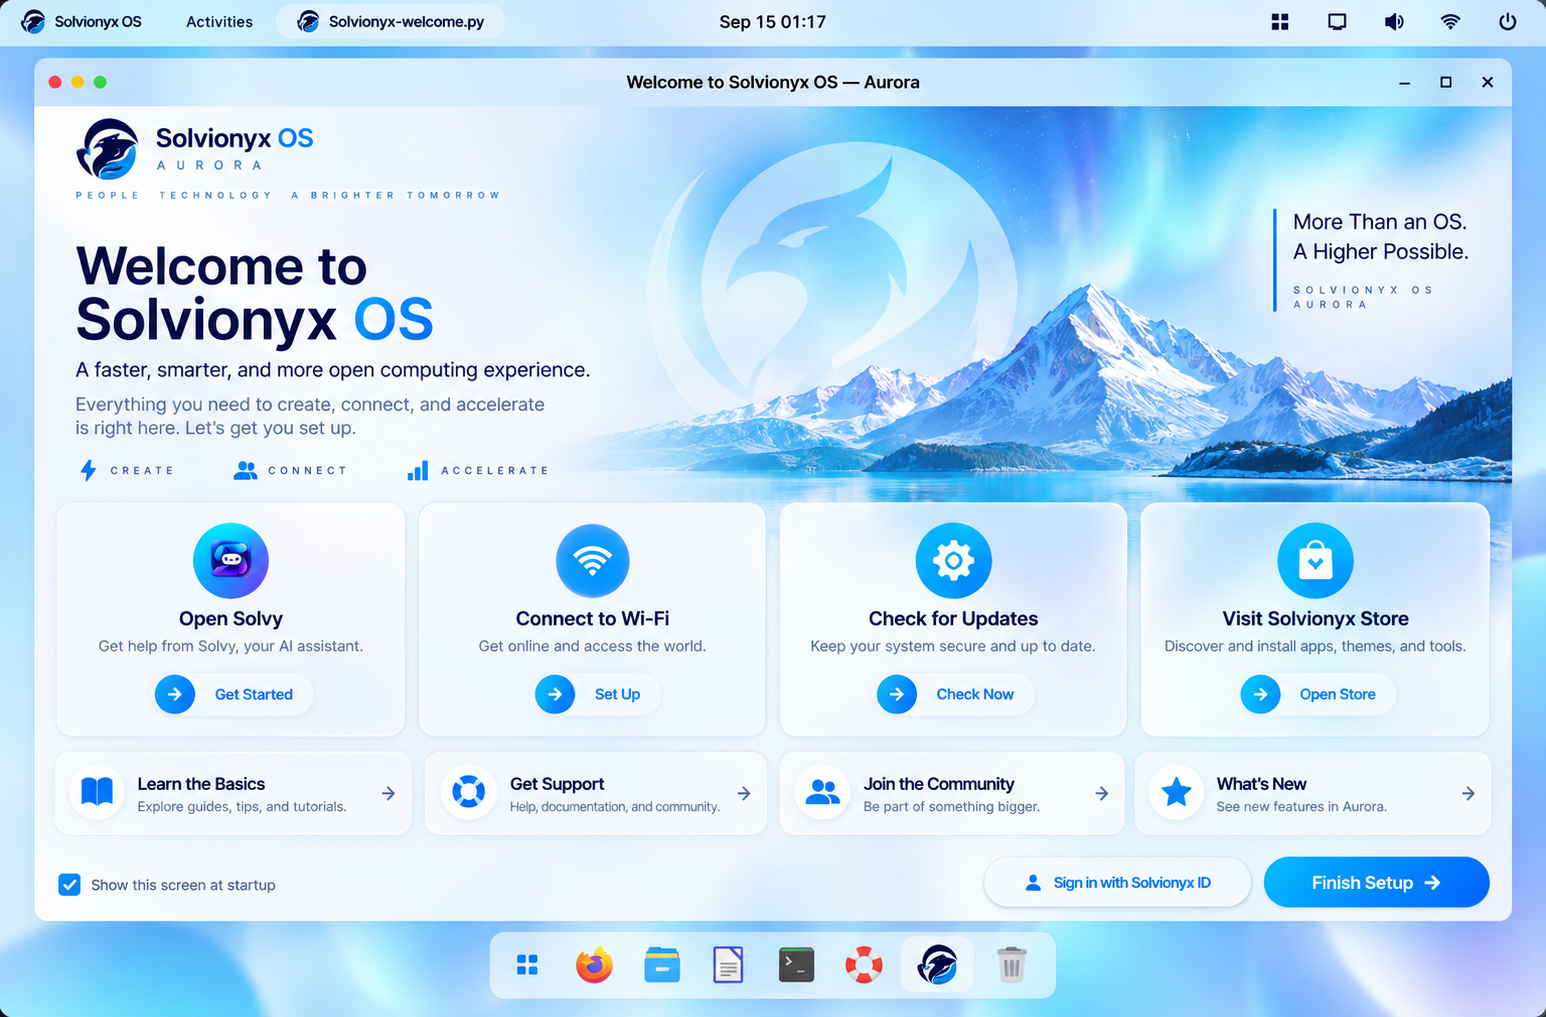Open the clock showing Sep 15 01:17
Image resolution: width=1546 pixels, height=1017 pixels.
pos(772,22)
